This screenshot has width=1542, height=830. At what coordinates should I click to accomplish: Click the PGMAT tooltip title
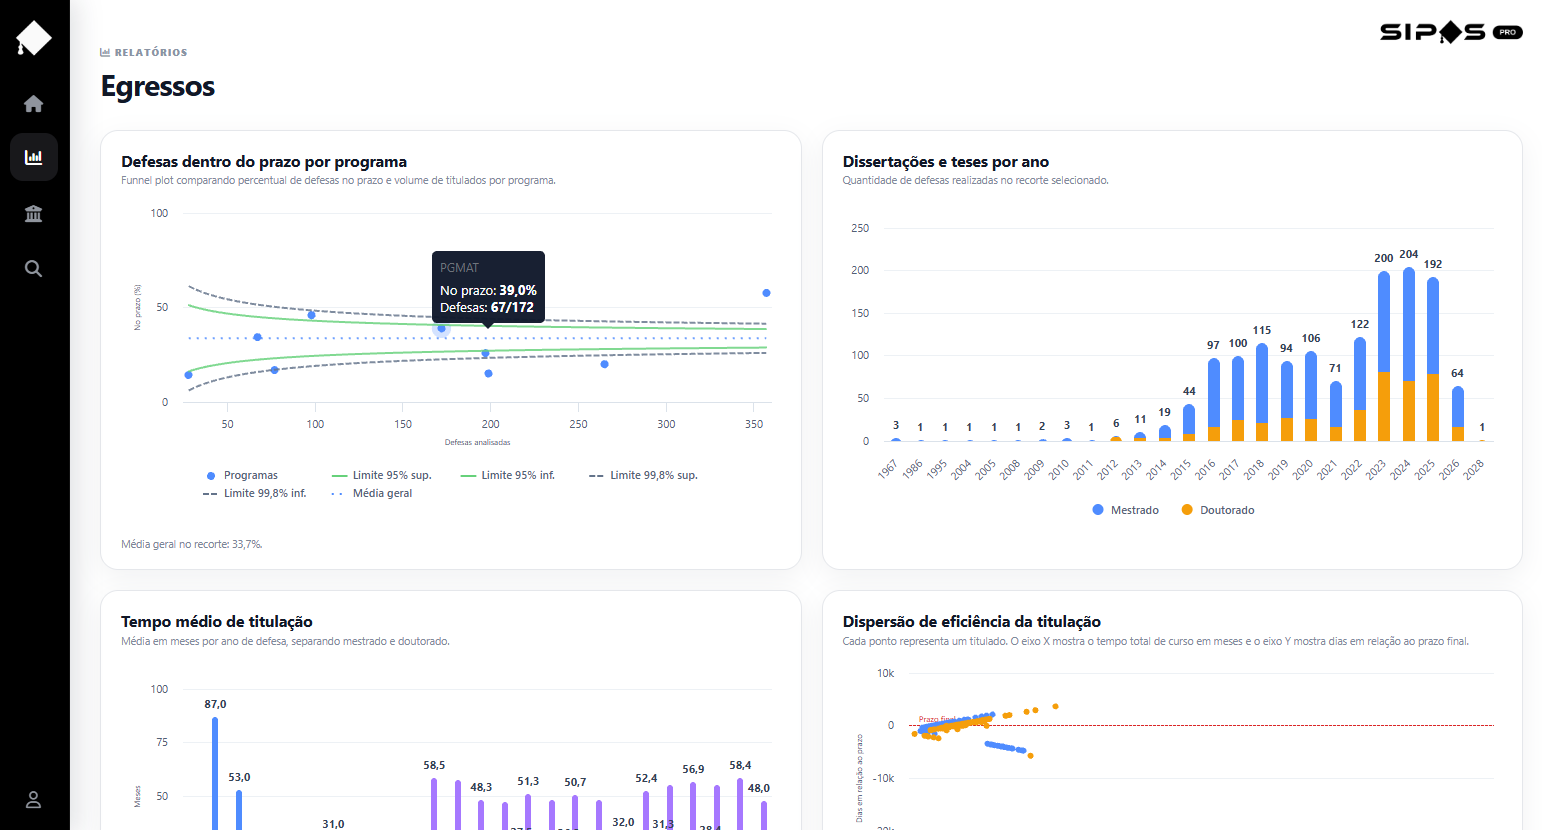click(460, 268)
